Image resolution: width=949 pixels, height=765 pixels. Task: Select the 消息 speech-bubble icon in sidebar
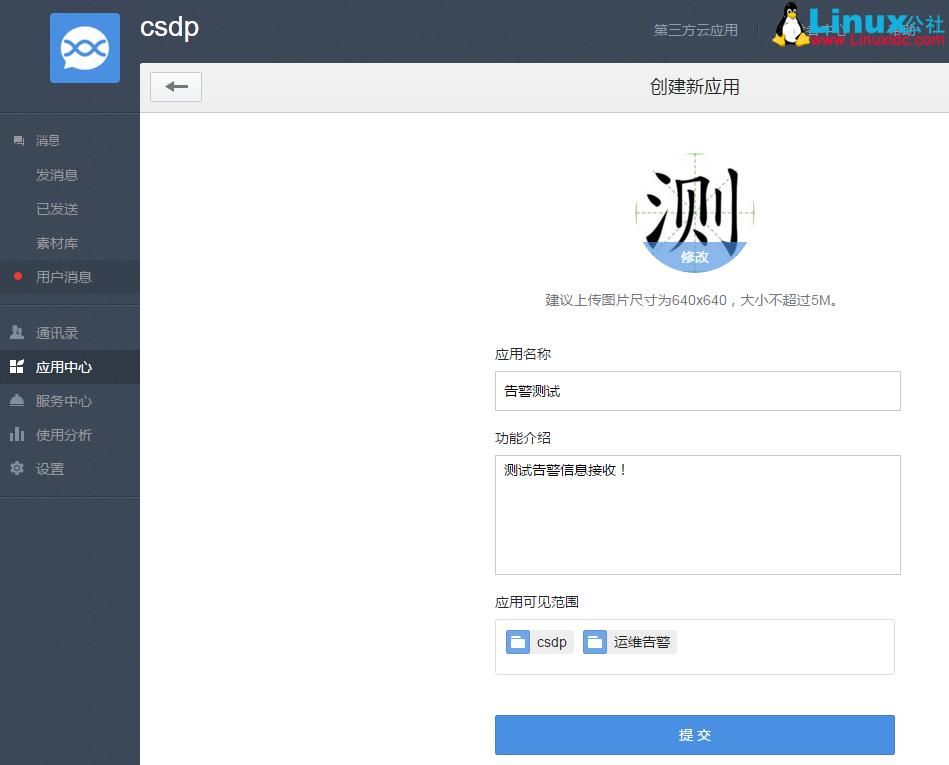18,140
